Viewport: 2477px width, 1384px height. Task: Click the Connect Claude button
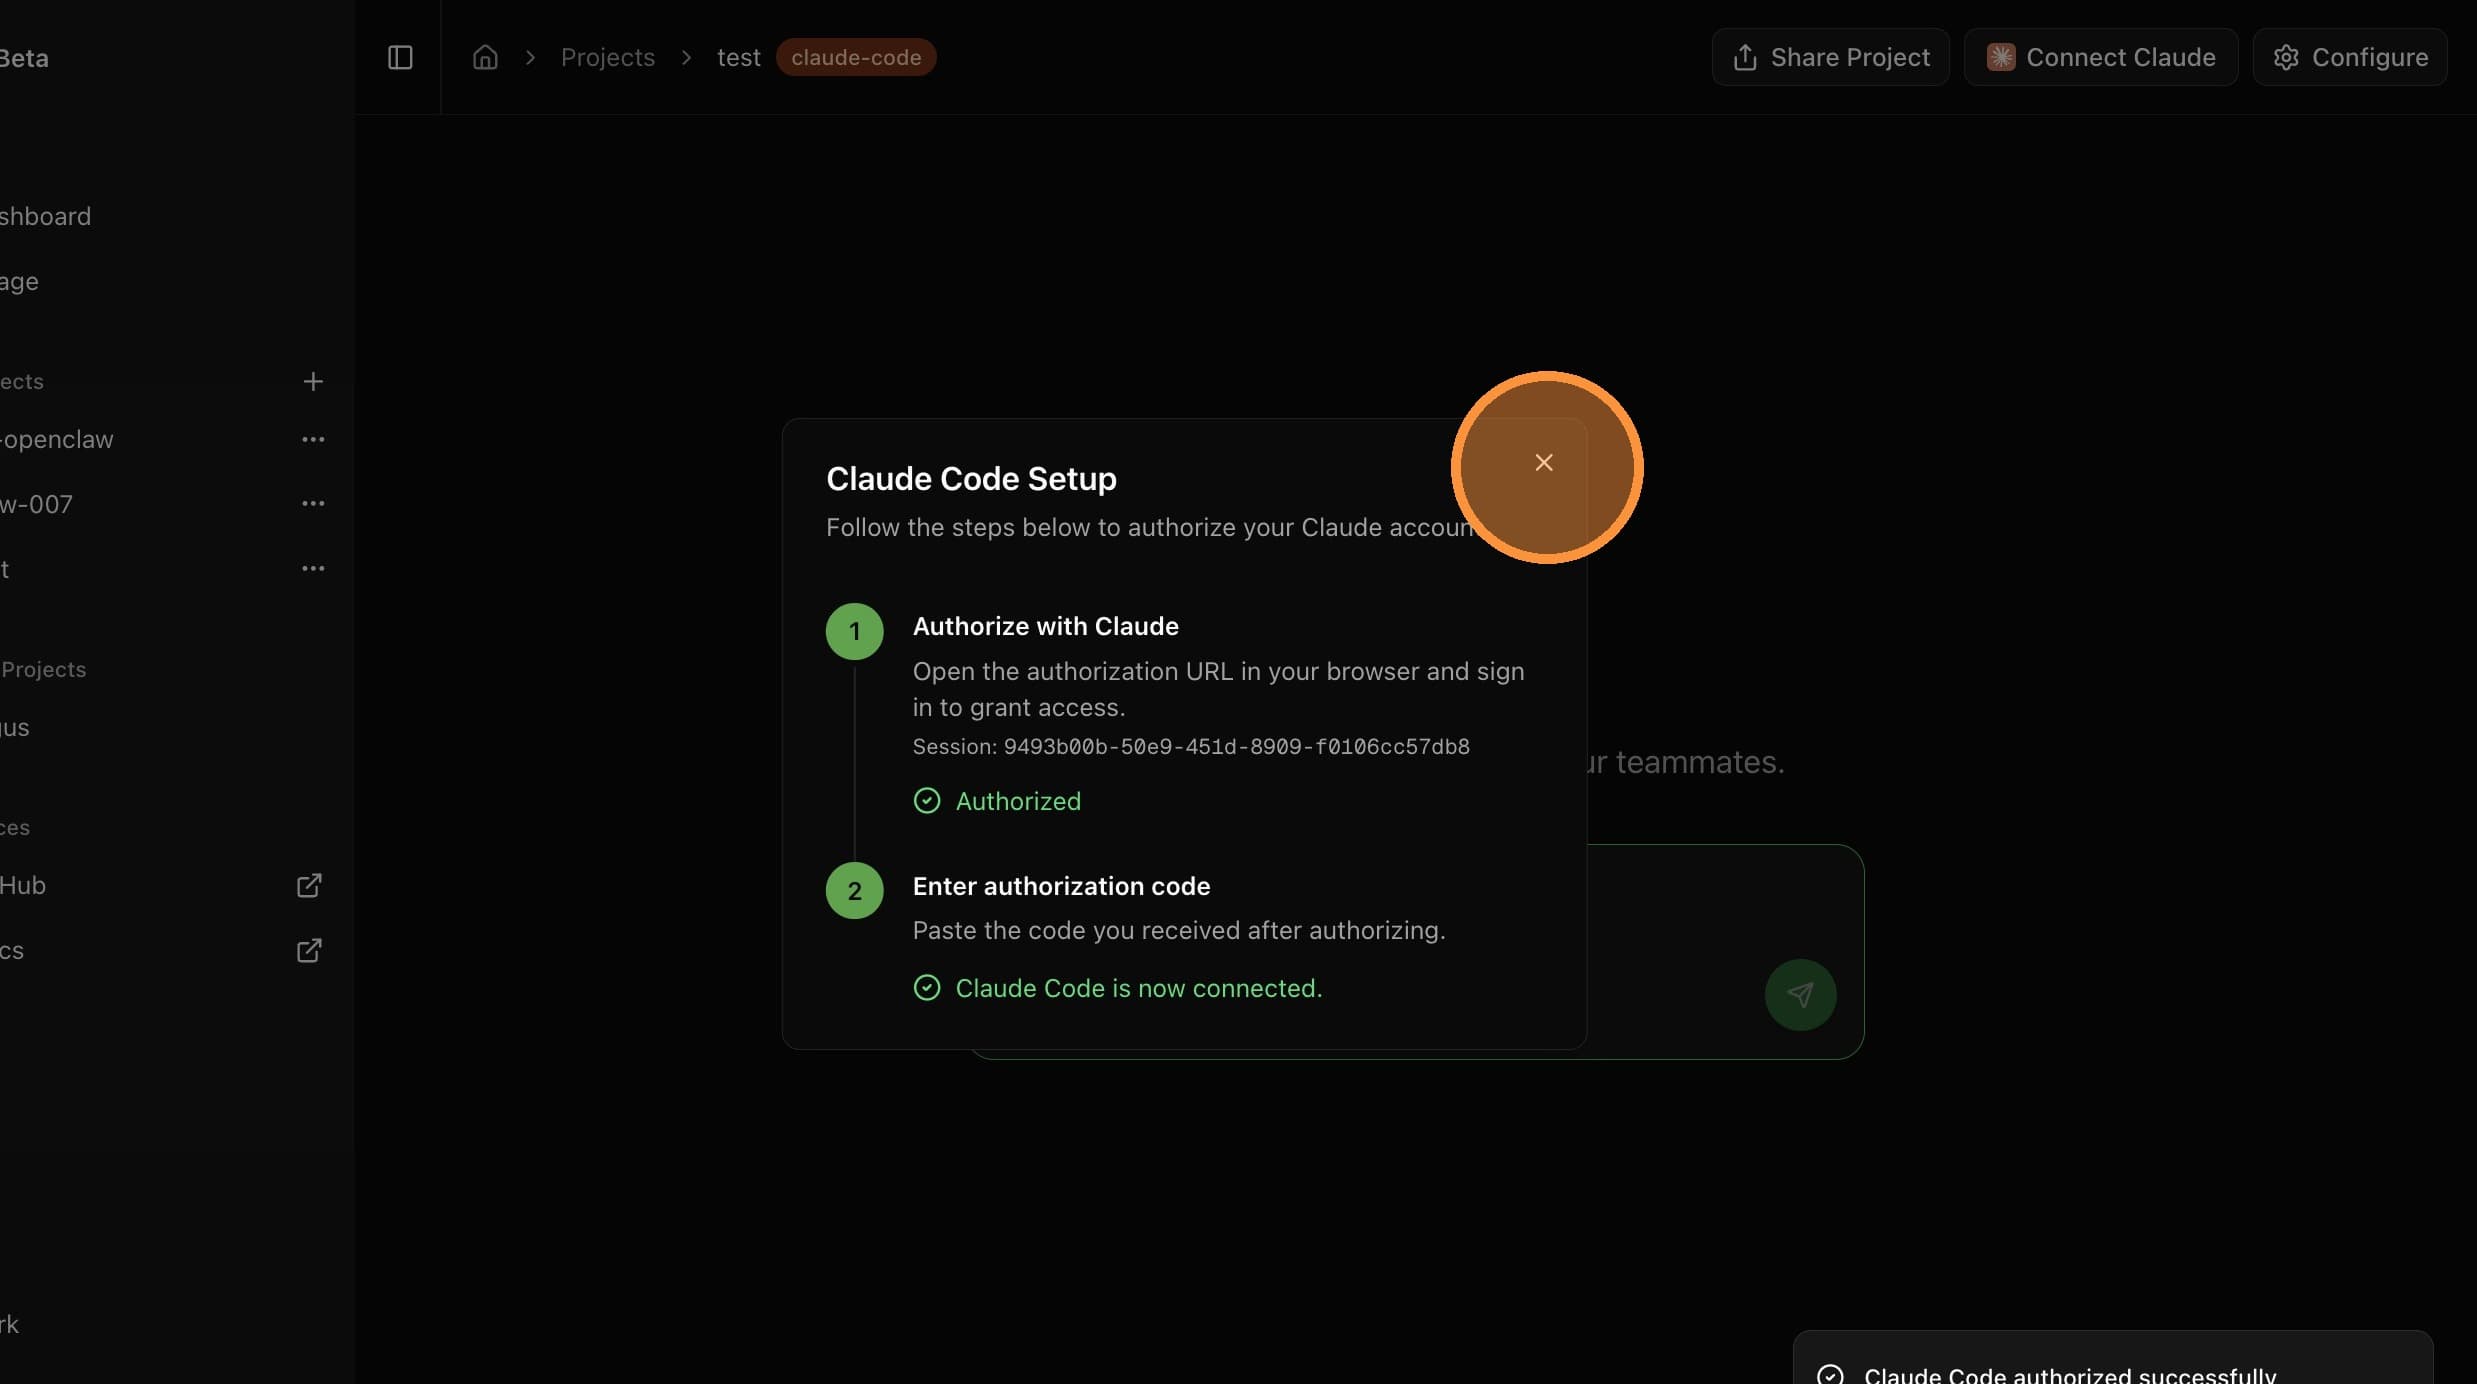point(2100,58)
